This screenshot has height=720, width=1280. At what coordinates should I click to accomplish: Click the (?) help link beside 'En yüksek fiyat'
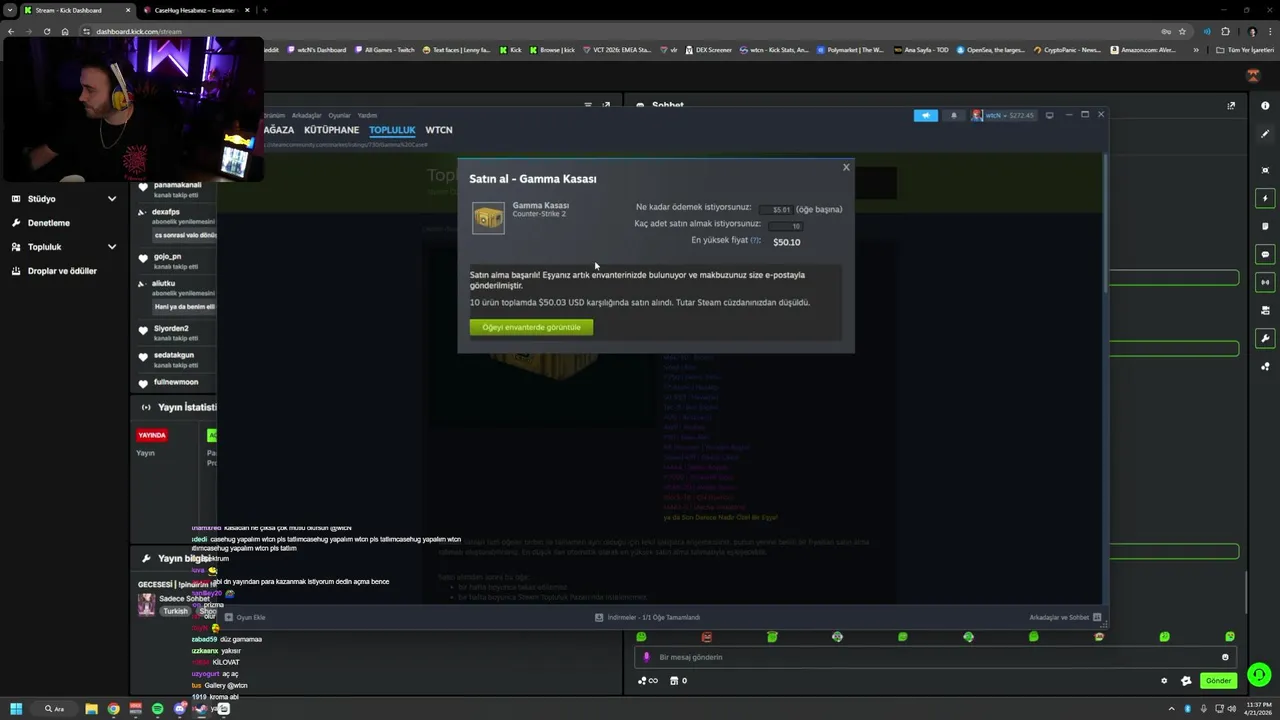click(755, 241)
